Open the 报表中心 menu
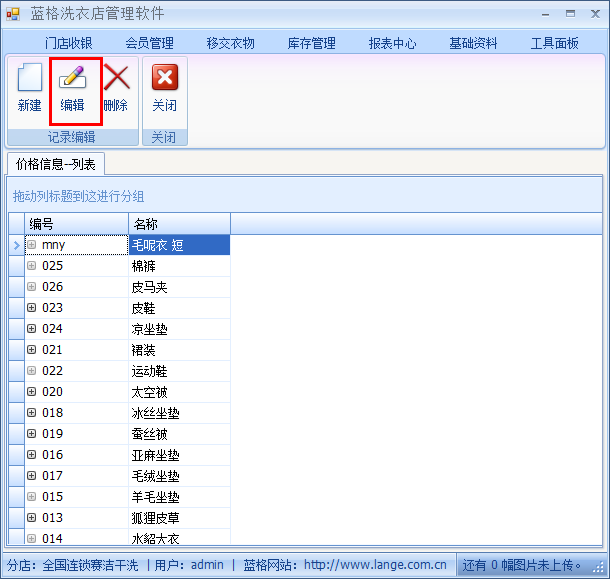Viewport: 610px width, 579px height. click(x=393, y=43)
